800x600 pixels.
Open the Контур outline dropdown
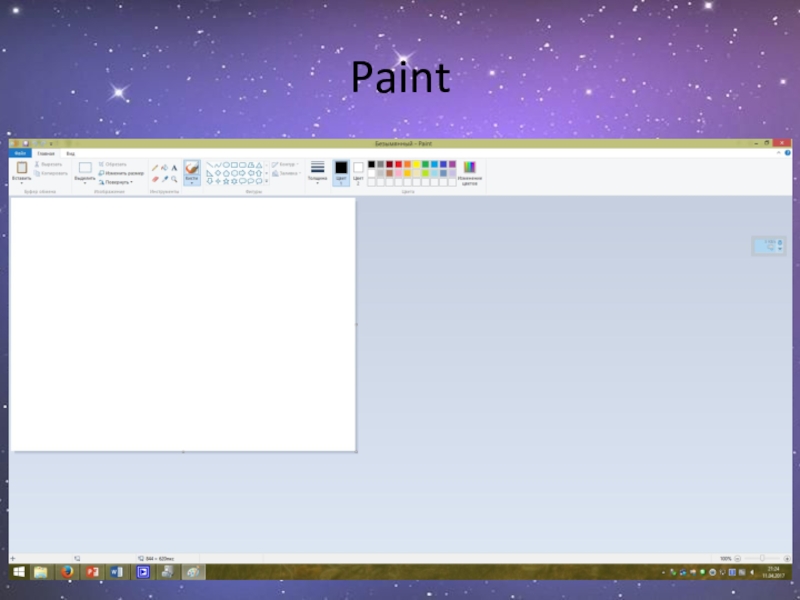pyautogui.click(x=286, y=164)
